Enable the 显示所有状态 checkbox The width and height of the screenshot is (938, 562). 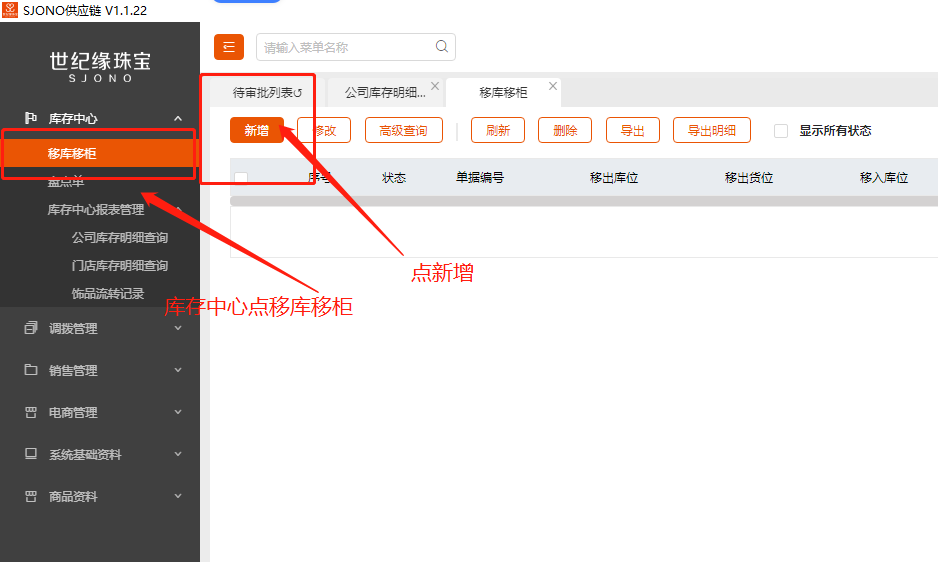click(x=781, y=131)
